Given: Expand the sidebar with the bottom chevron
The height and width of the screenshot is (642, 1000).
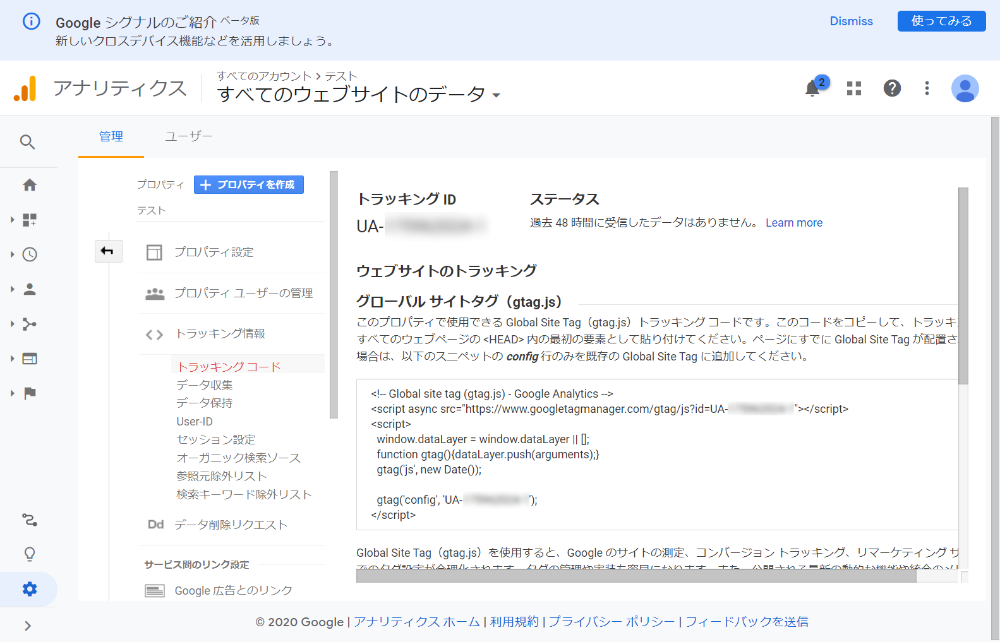Looking at the screenshot, I should [x=27, y=625].
